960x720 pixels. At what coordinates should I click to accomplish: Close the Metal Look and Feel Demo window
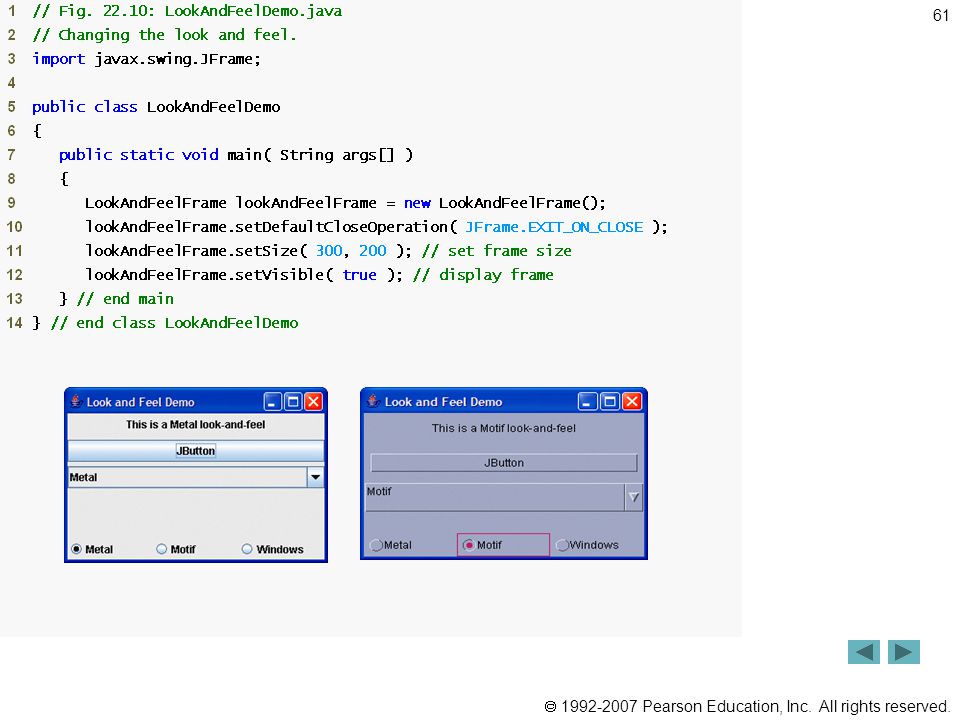pyautogui.click(x=313, y=402)
